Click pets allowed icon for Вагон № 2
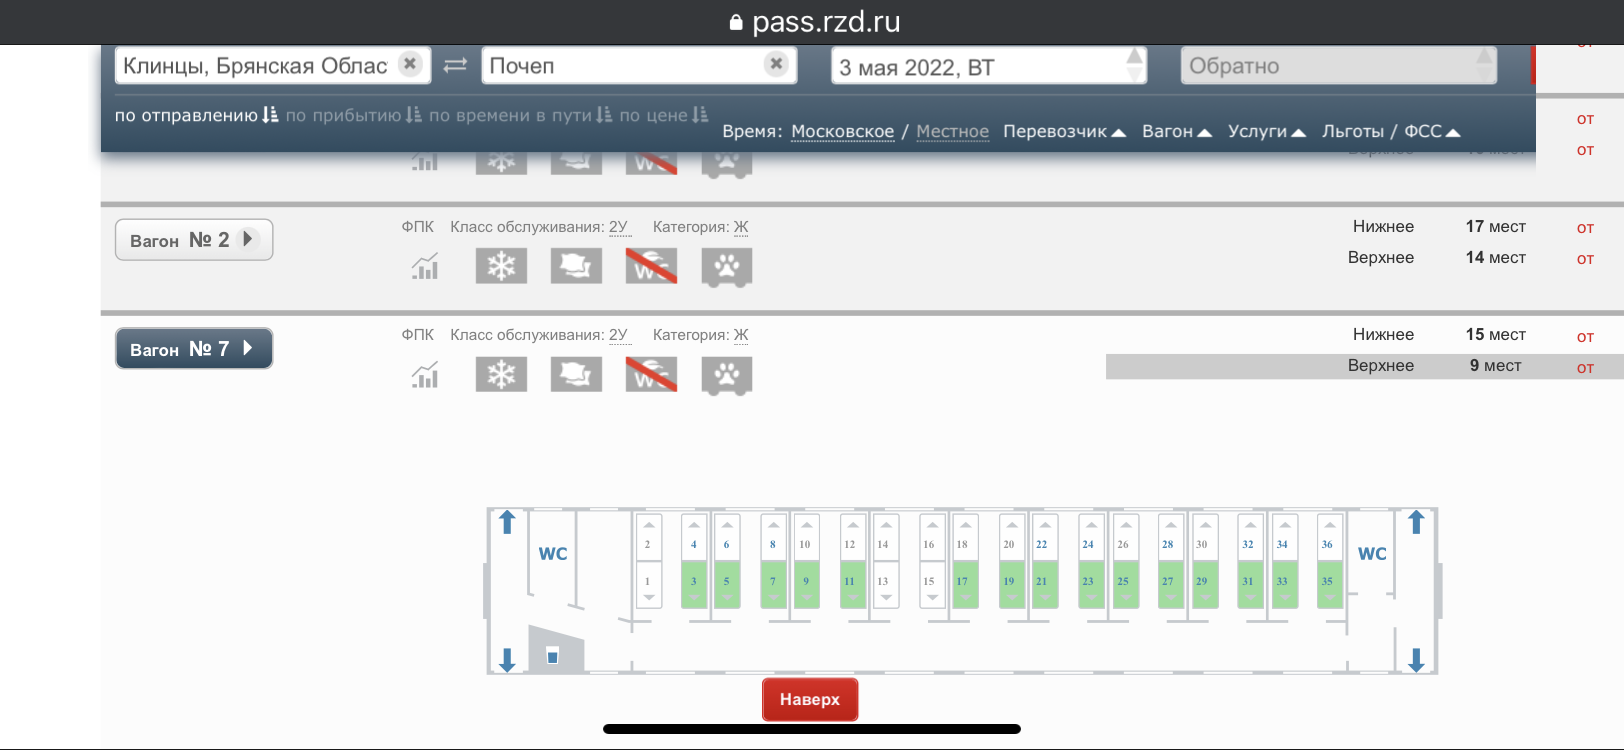 pos(727,266)
